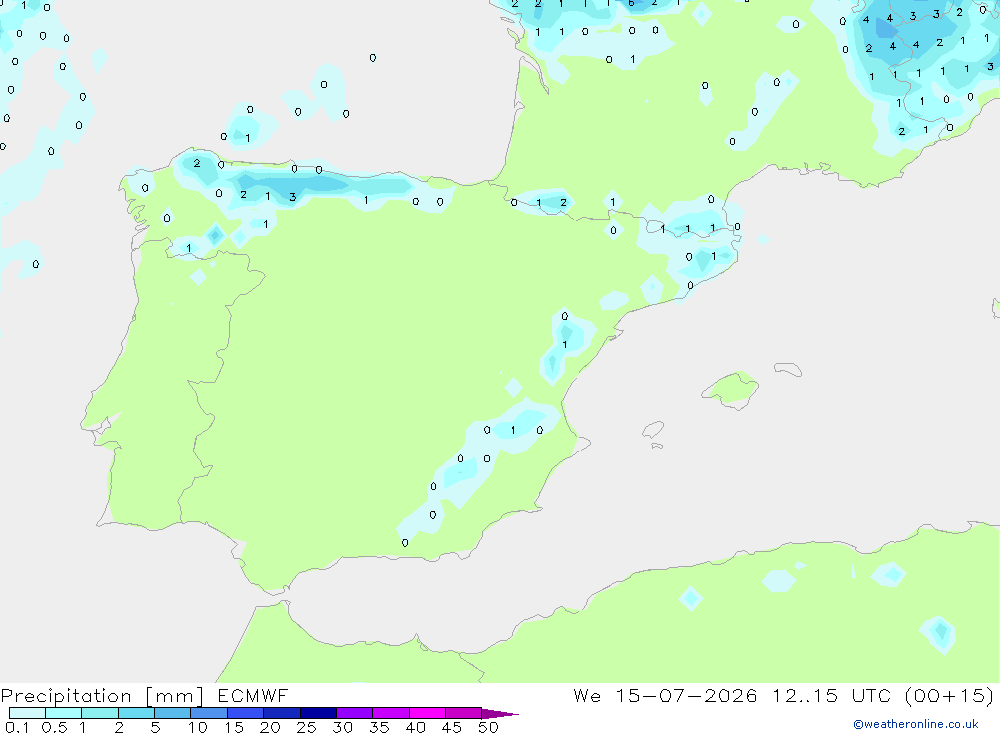Image resolution: width=1000 pixels, height=733 pixels.
Task: Click the '[mm]' unit label
Action: point(174,696)
